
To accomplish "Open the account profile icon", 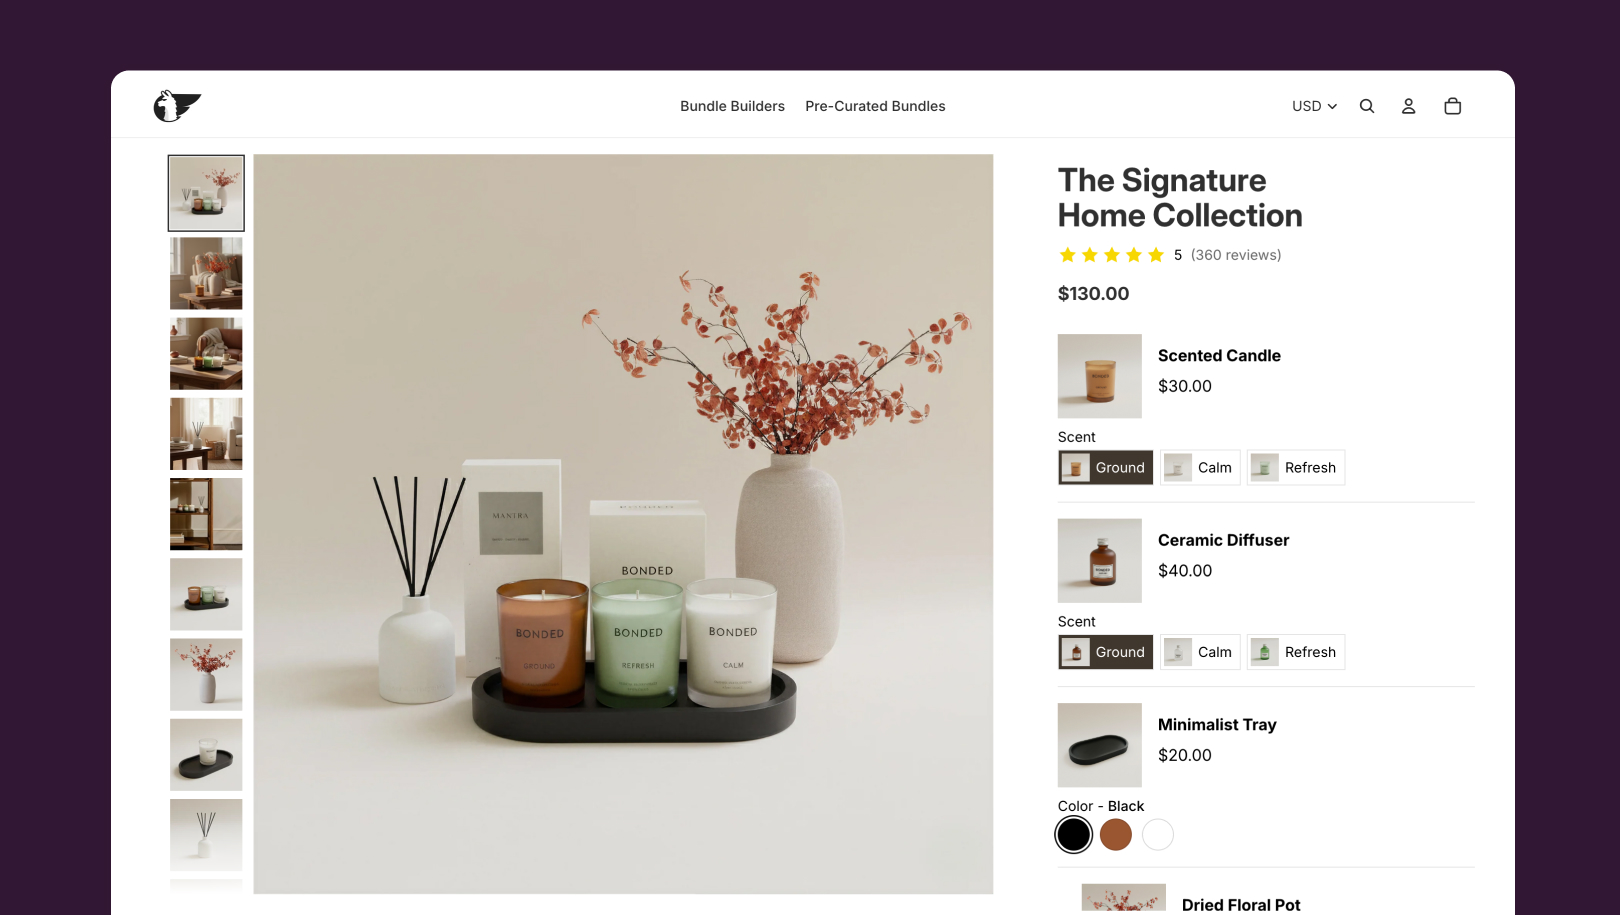I will [1408, 106].
